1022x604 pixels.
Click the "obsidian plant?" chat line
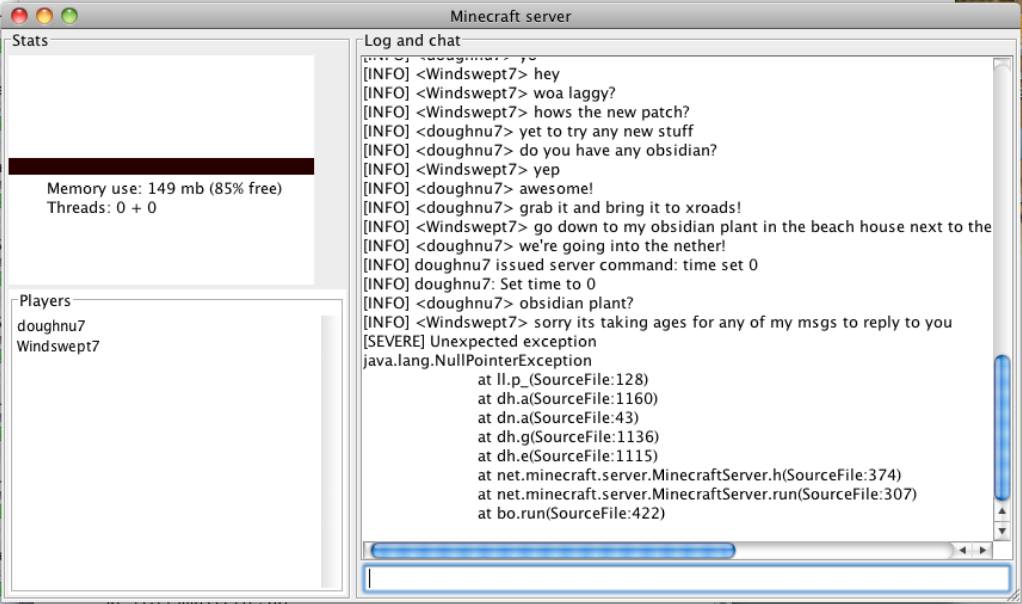(499, 303)
